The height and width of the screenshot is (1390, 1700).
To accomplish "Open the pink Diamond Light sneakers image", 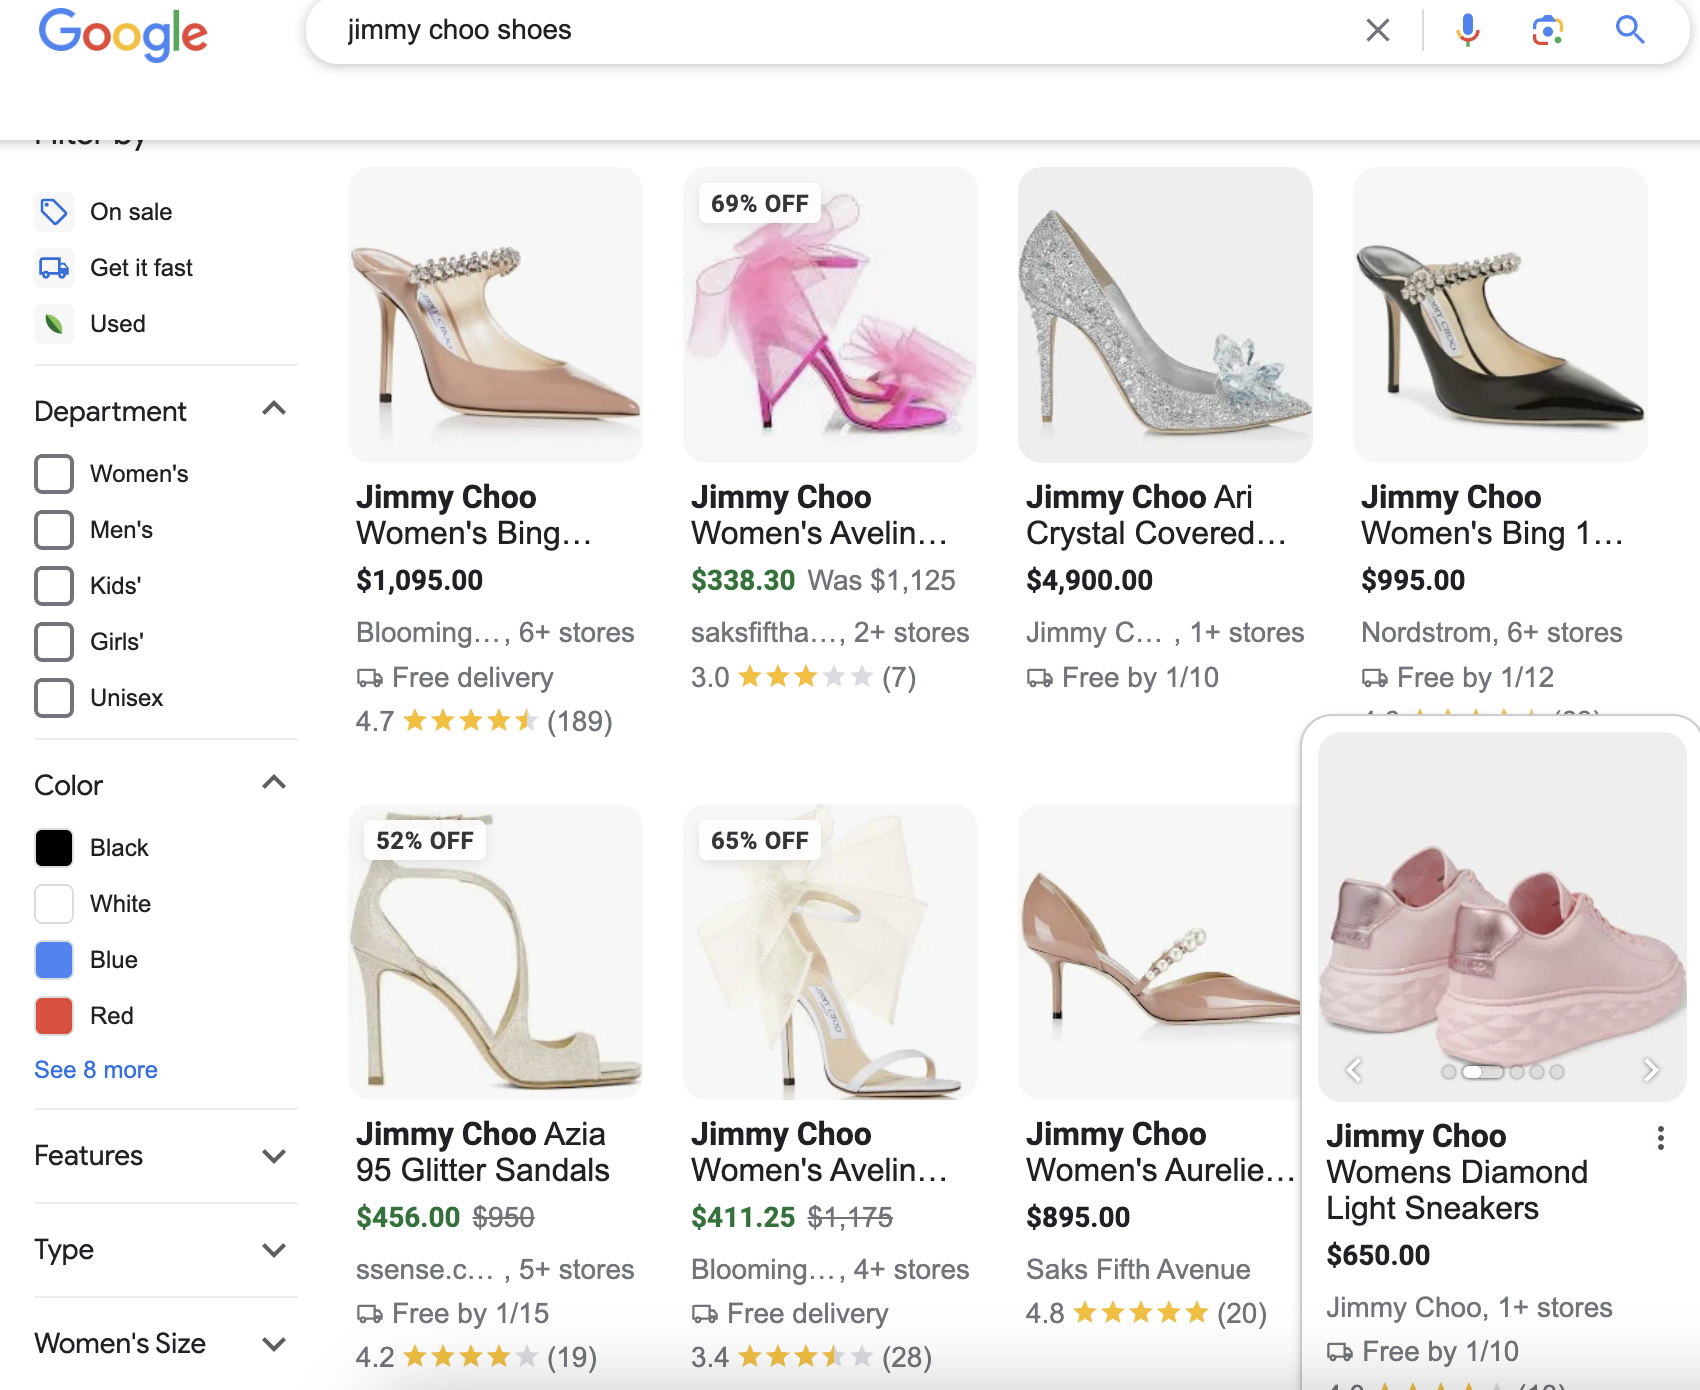I will coord(1502,917).
